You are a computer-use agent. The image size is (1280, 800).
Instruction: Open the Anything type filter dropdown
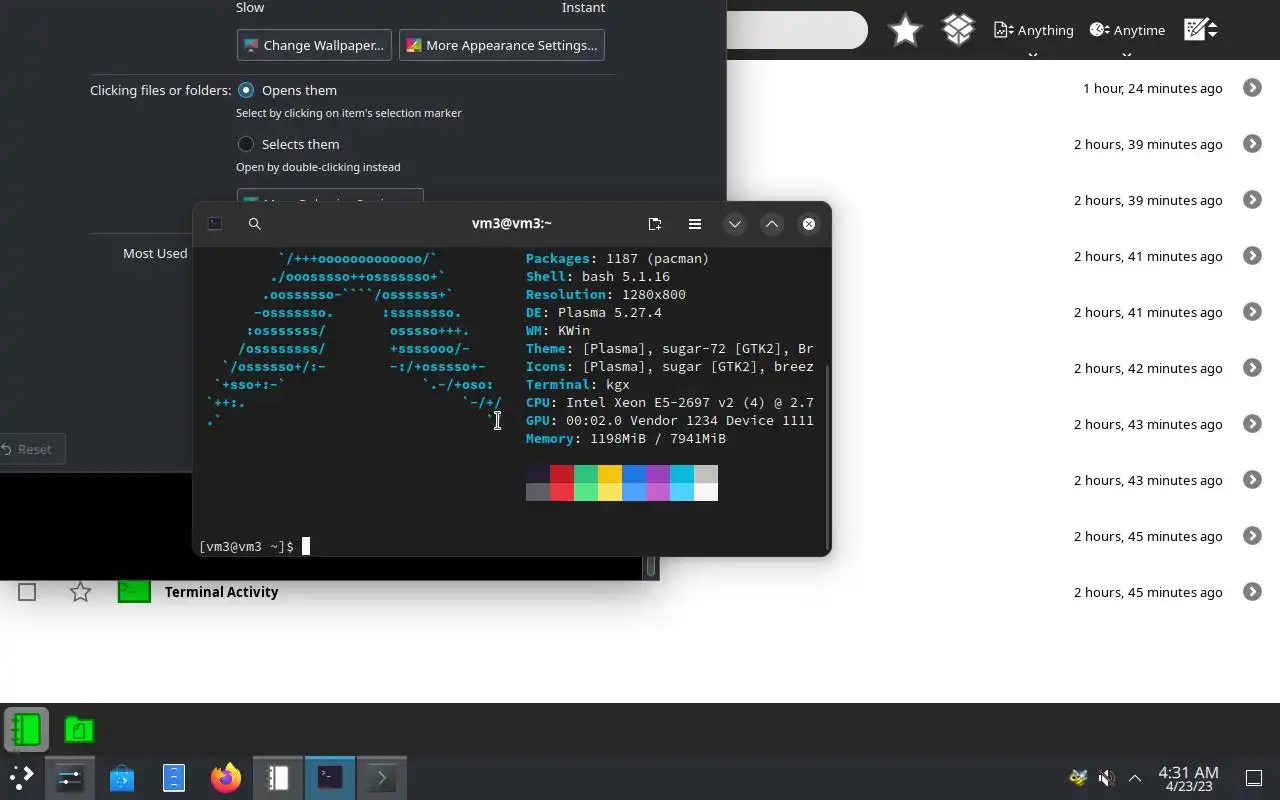pyautogui.click(x=1033, y=30)
